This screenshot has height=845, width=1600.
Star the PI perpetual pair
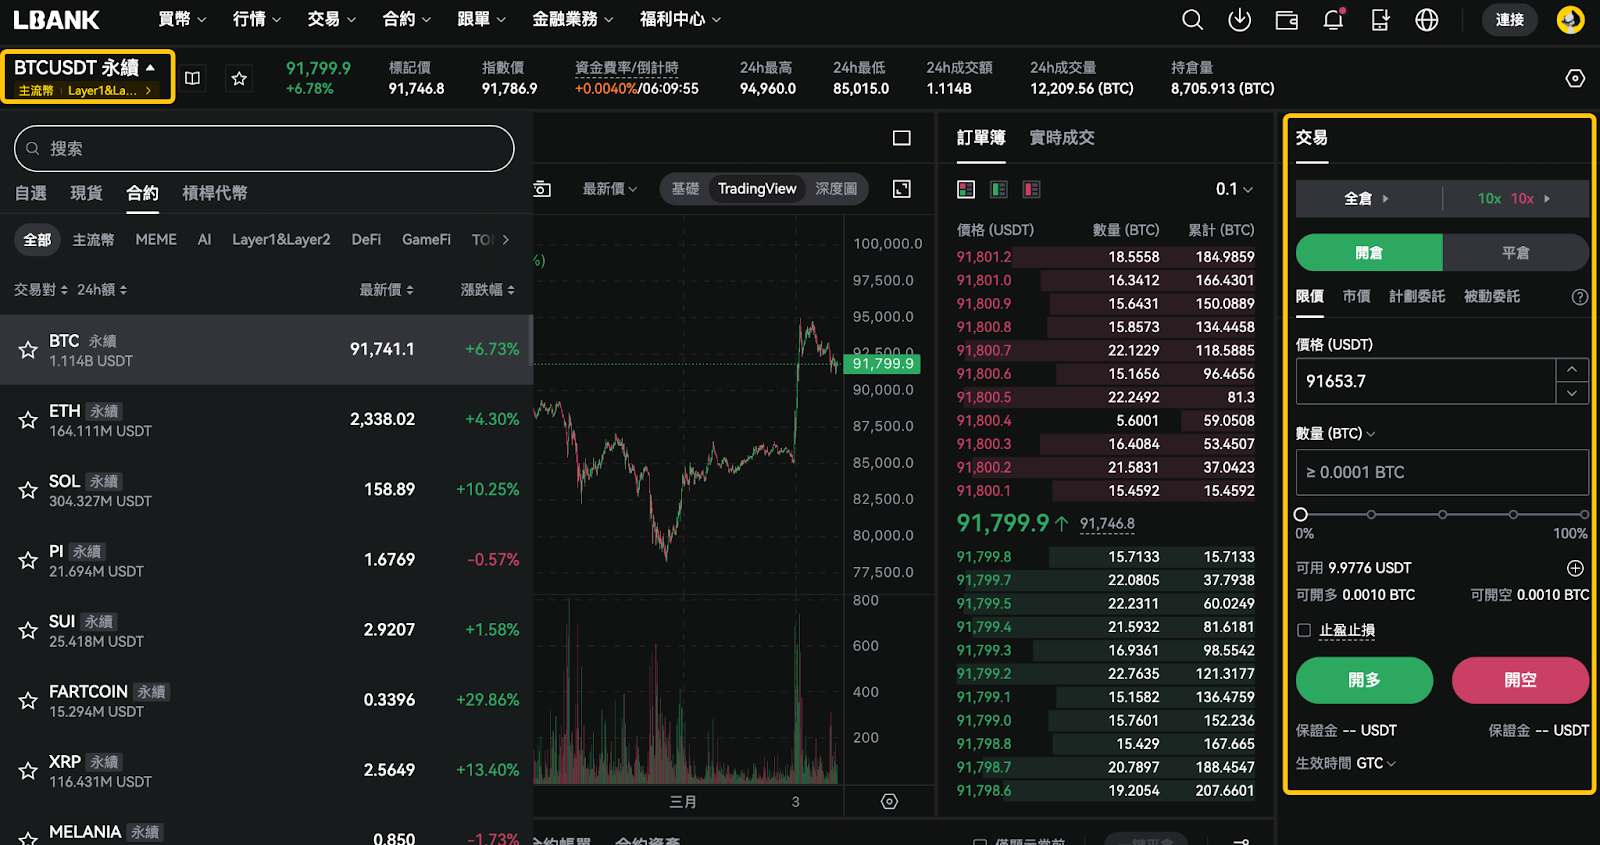pos(28,560)
